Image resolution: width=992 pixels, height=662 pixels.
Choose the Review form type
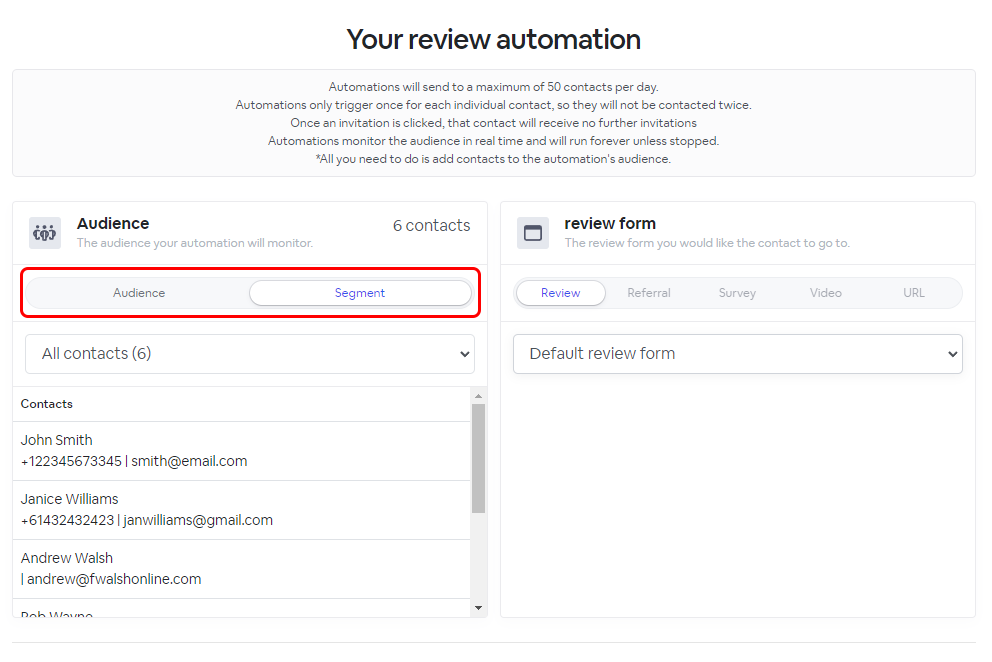[560, 293]
